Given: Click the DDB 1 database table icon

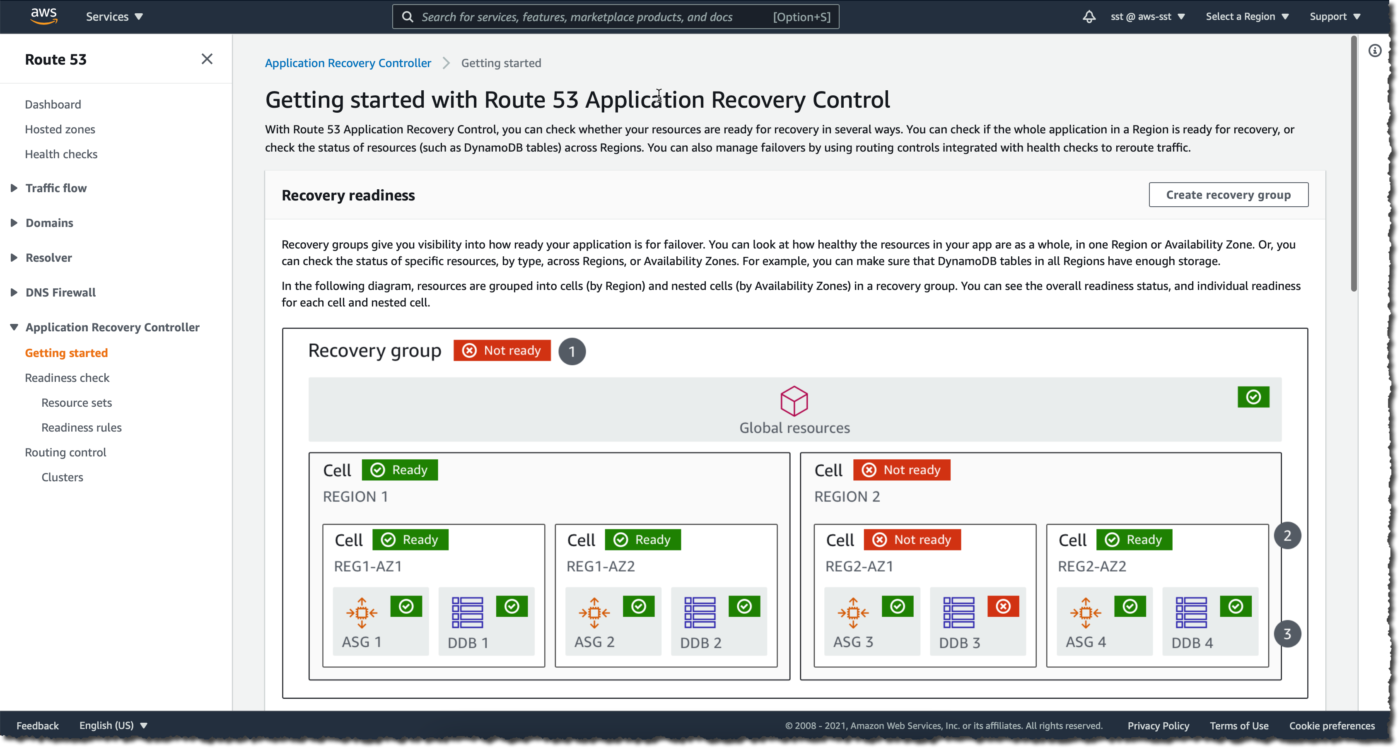Looking at the screenshot, I should pyautogui.click(x=467, y=612).
